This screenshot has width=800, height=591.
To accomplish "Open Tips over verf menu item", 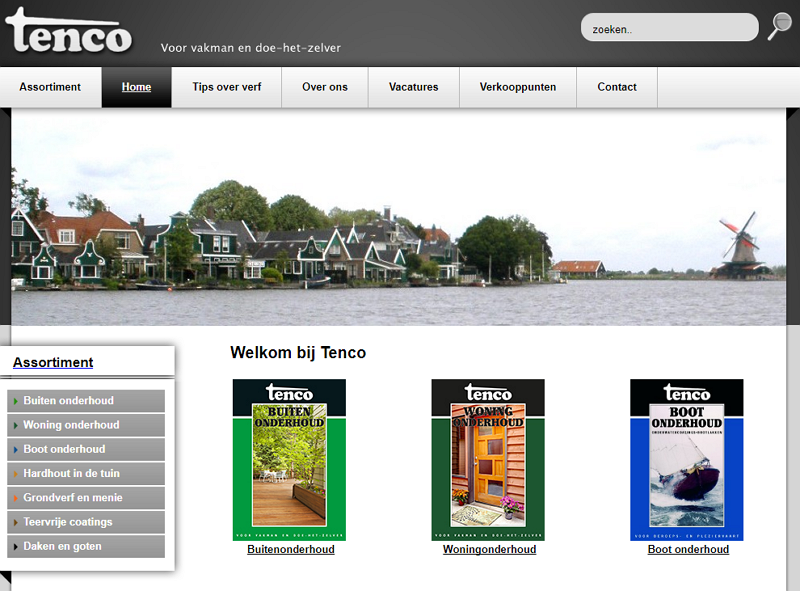I will pos(227,87).
